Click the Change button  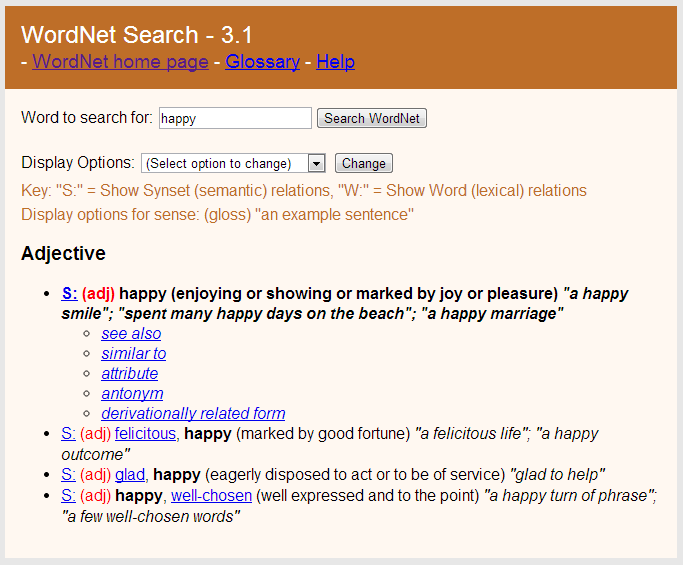(x=364, y=163)
